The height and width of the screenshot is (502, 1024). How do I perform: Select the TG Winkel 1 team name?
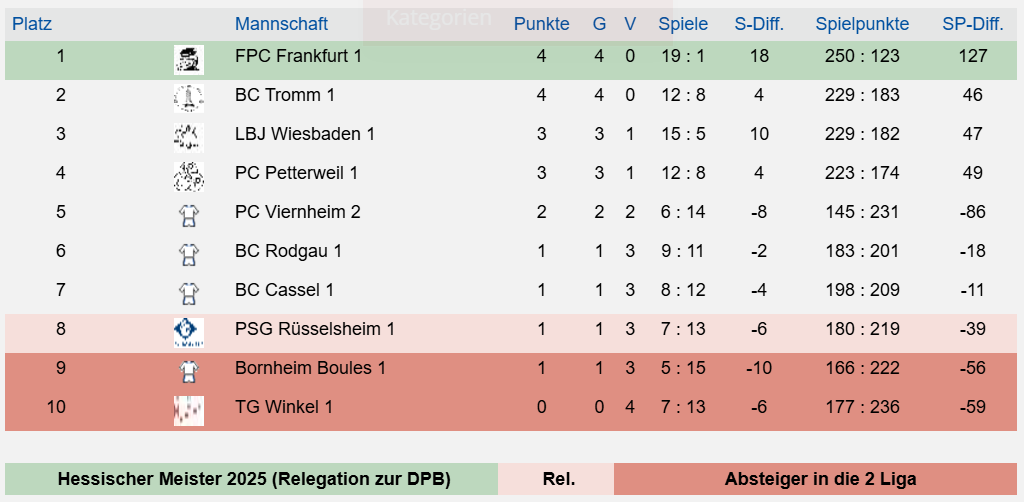(284, 407)
